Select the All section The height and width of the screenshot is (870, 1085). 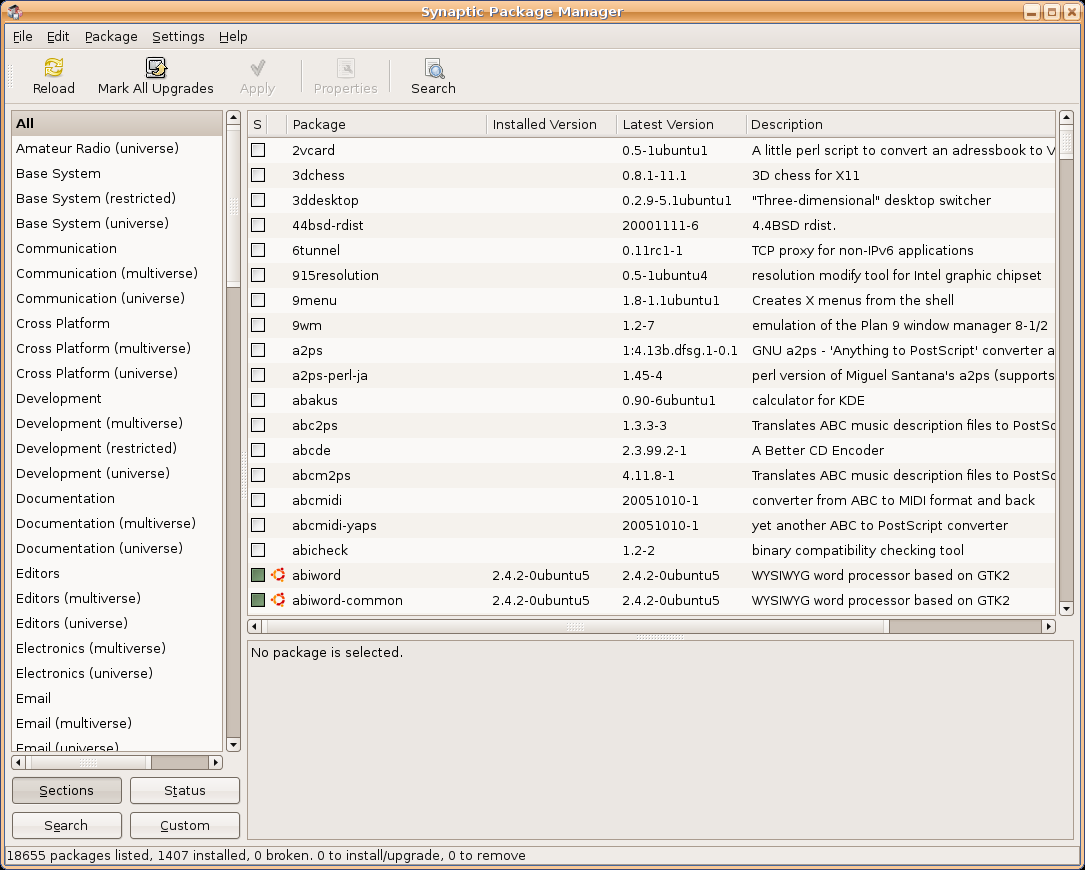[x=117, y=123]
